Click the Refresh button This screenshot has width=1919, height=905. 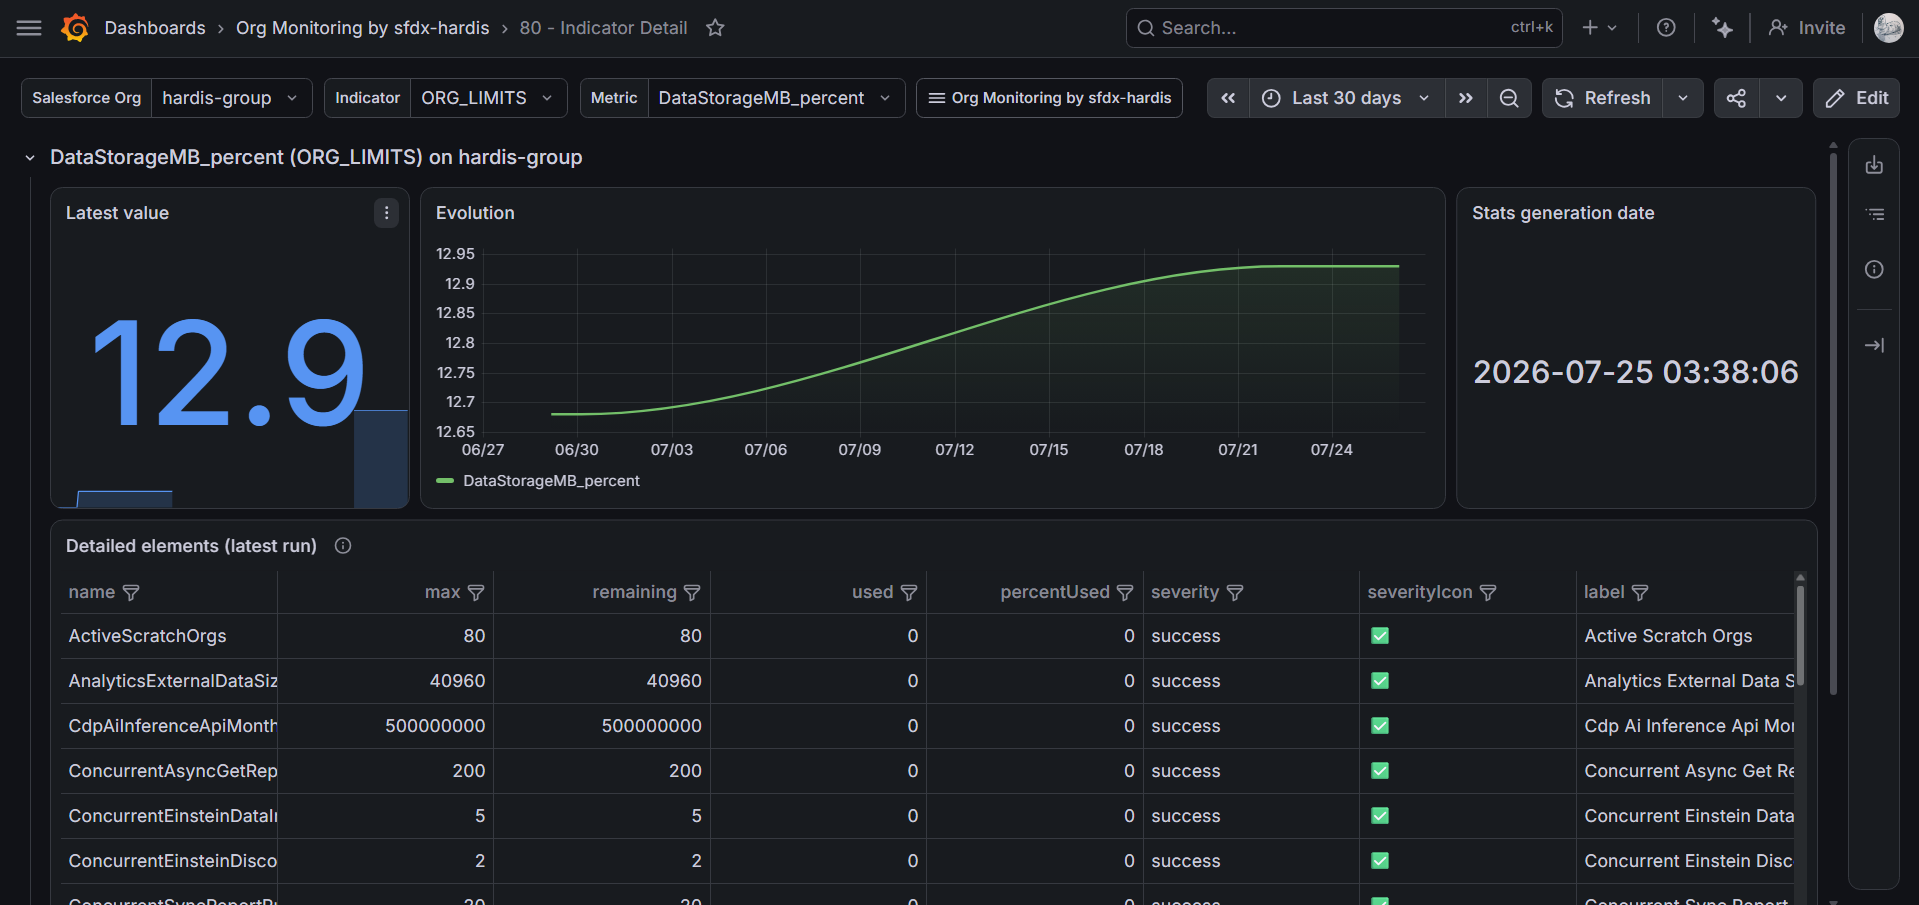[x=1603, y=98]
